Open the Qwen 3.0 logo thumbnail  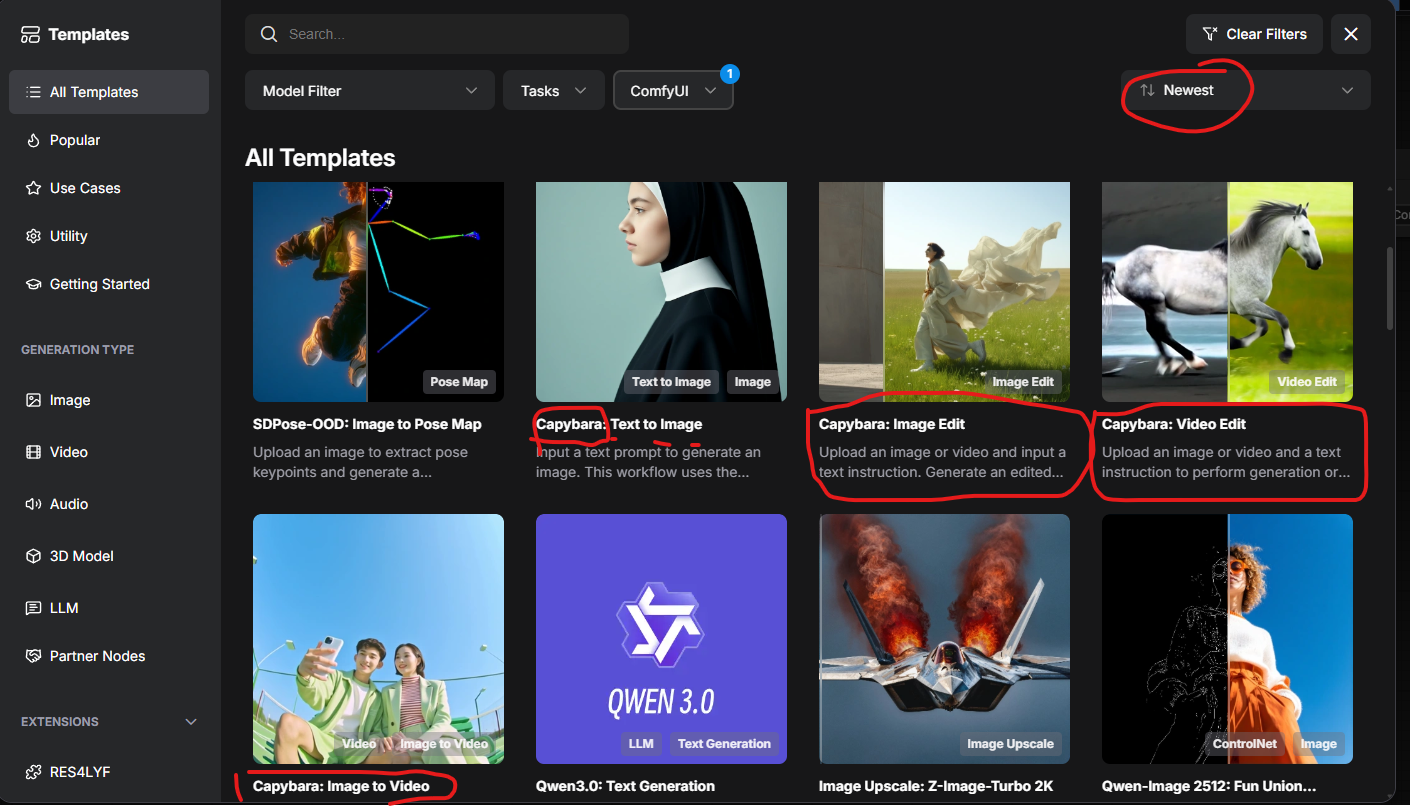661,639
